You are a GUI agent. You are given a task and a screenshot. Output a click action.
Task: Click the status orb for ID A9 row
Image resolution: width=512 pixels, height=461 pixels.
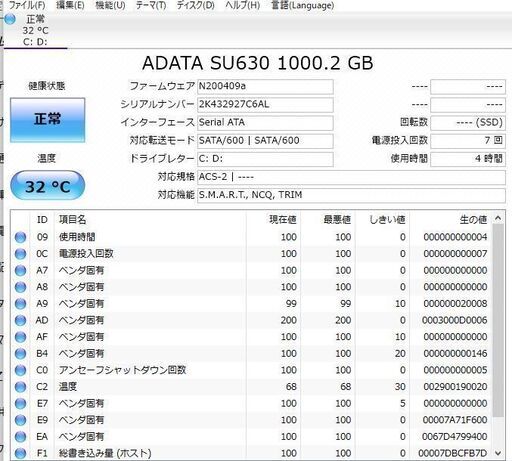tap(20, 304)
